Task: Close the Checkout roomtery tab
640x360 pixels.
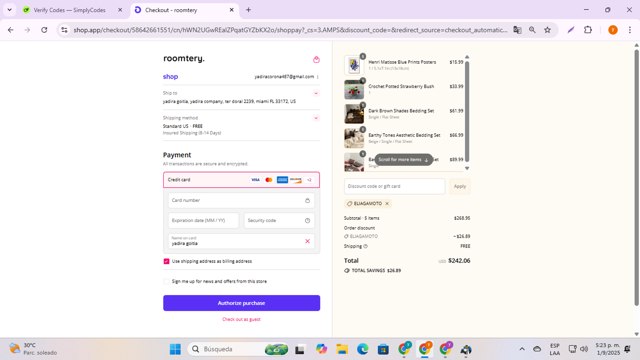Action: 231,10
